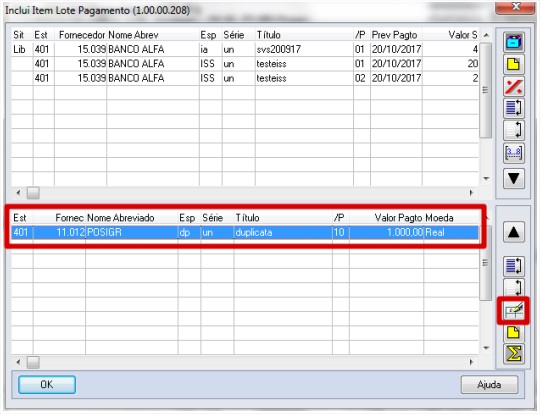Click Nome Abreviado column header in lower grid
Image resolution: width=540 pixels, height=414 pixels.
point(121,218)
